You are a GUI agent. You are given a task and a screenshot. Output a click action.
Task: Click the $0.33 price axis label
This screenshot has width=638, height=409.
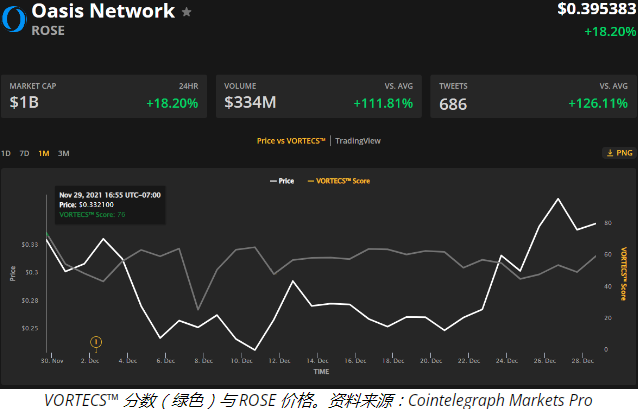30,245
